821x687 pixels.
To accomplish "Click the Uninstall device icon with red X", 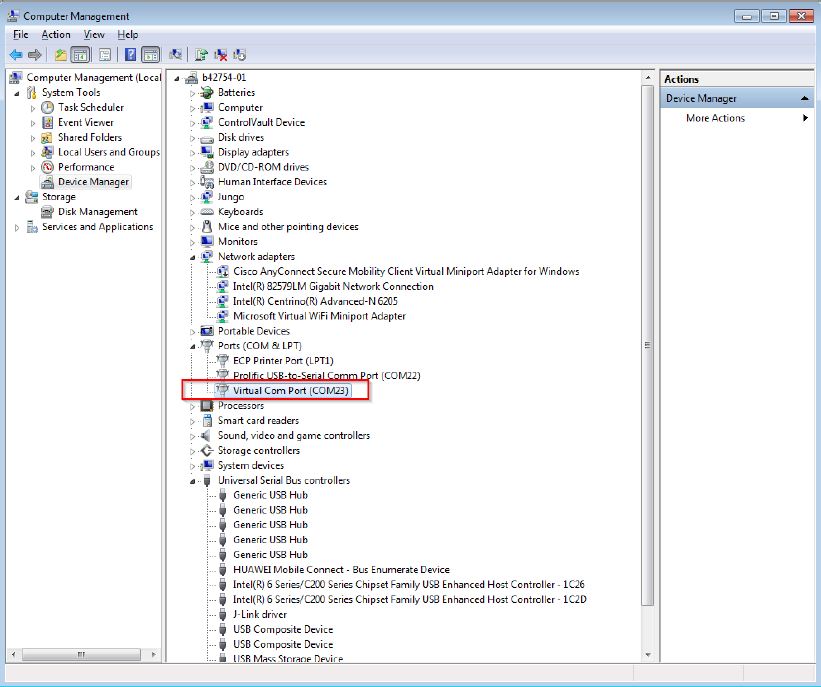I will click(x=221, y=54).
